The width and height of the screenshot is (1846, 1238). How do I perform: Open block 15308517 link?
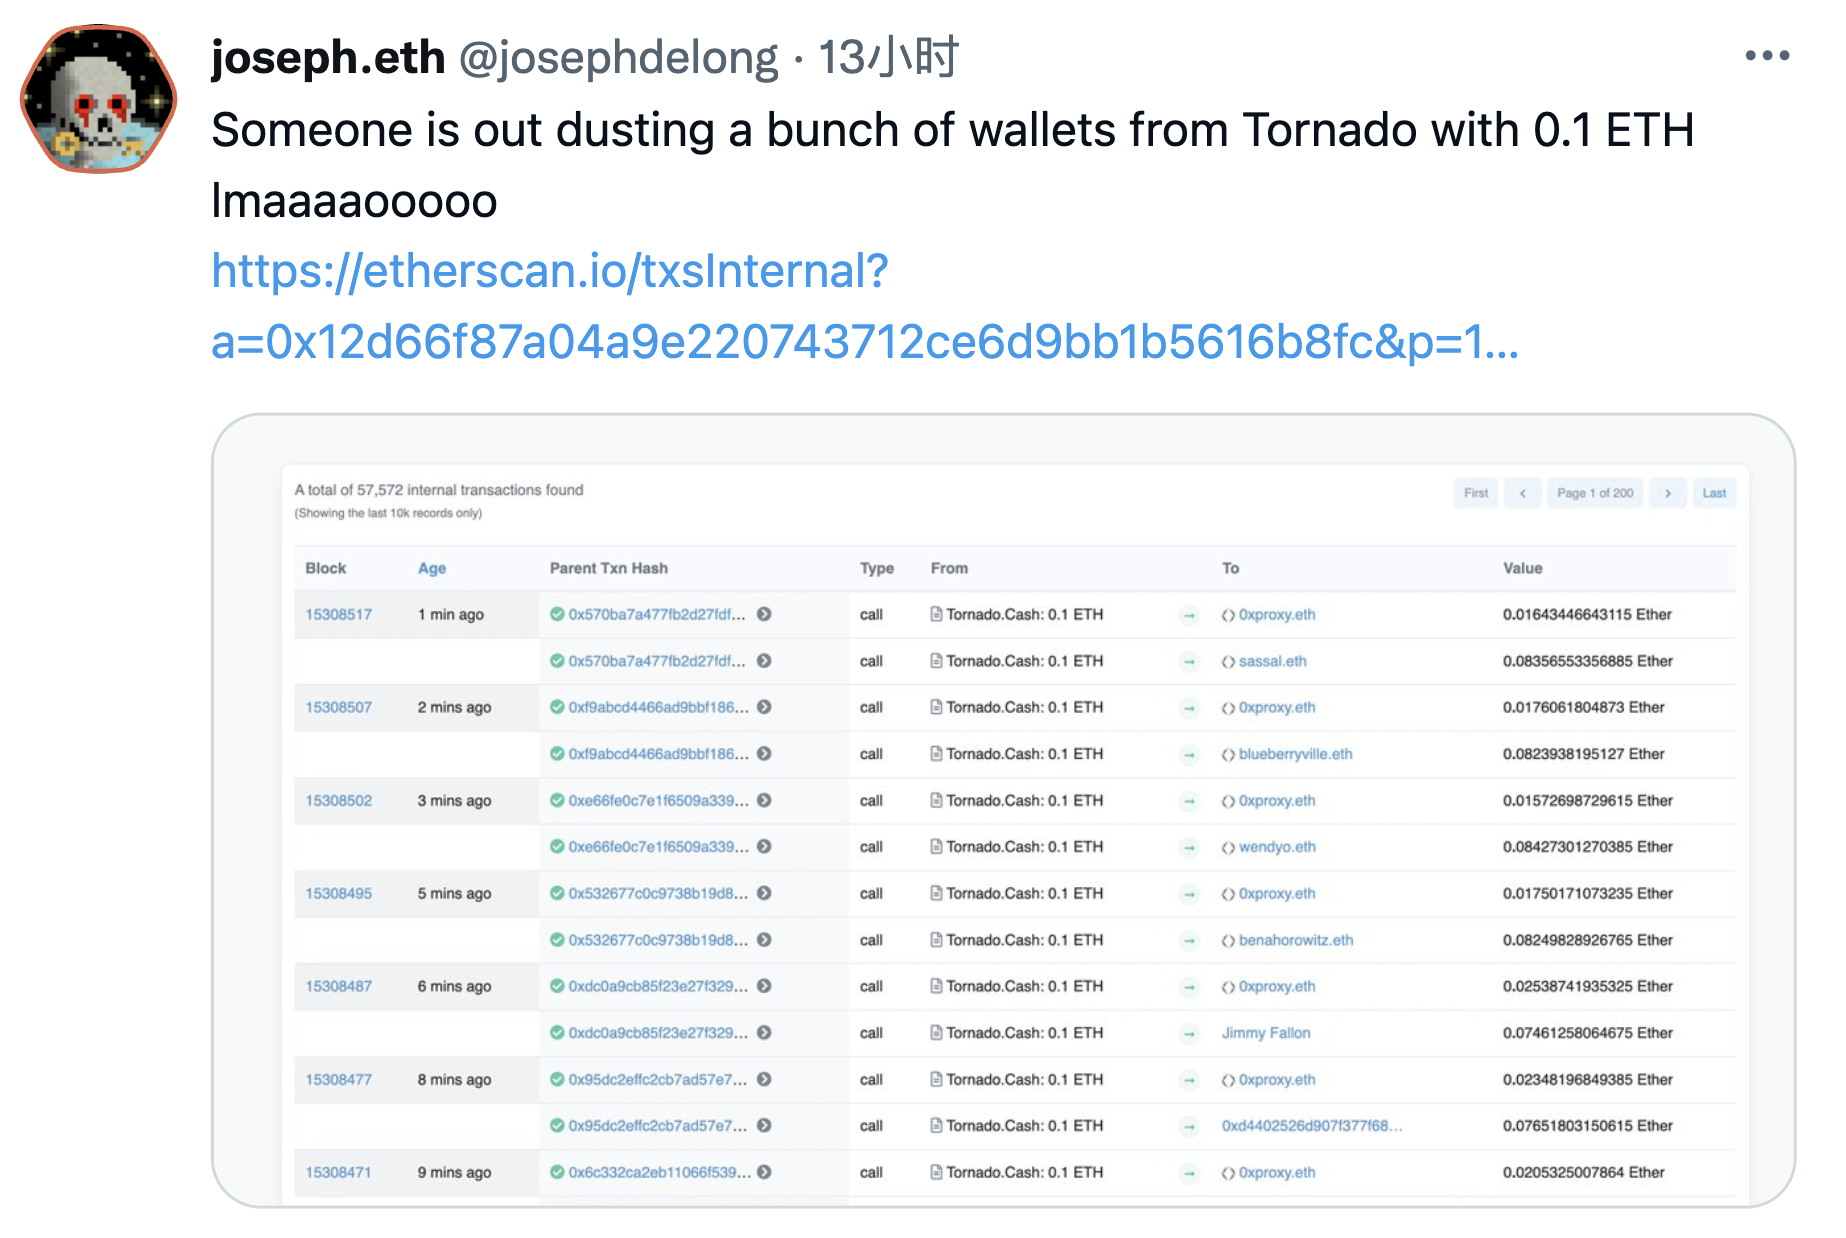(x=339, y=614)
